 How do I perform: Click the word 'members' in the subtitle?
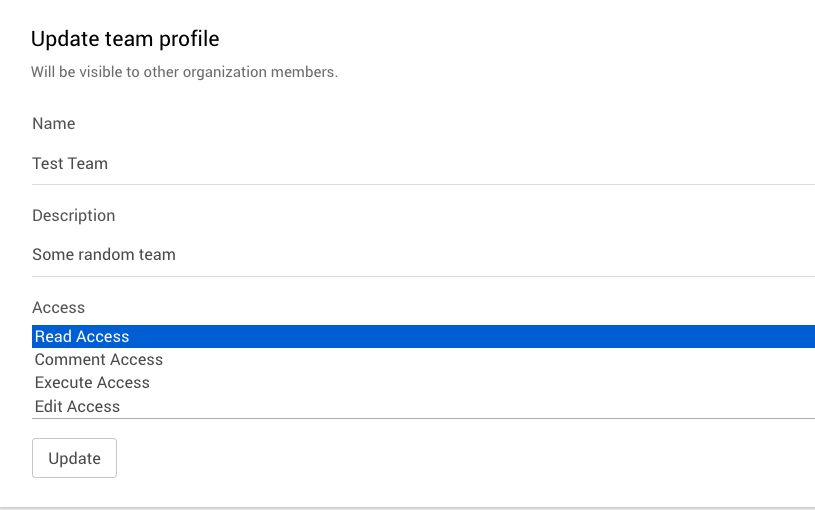pos(307,73)
